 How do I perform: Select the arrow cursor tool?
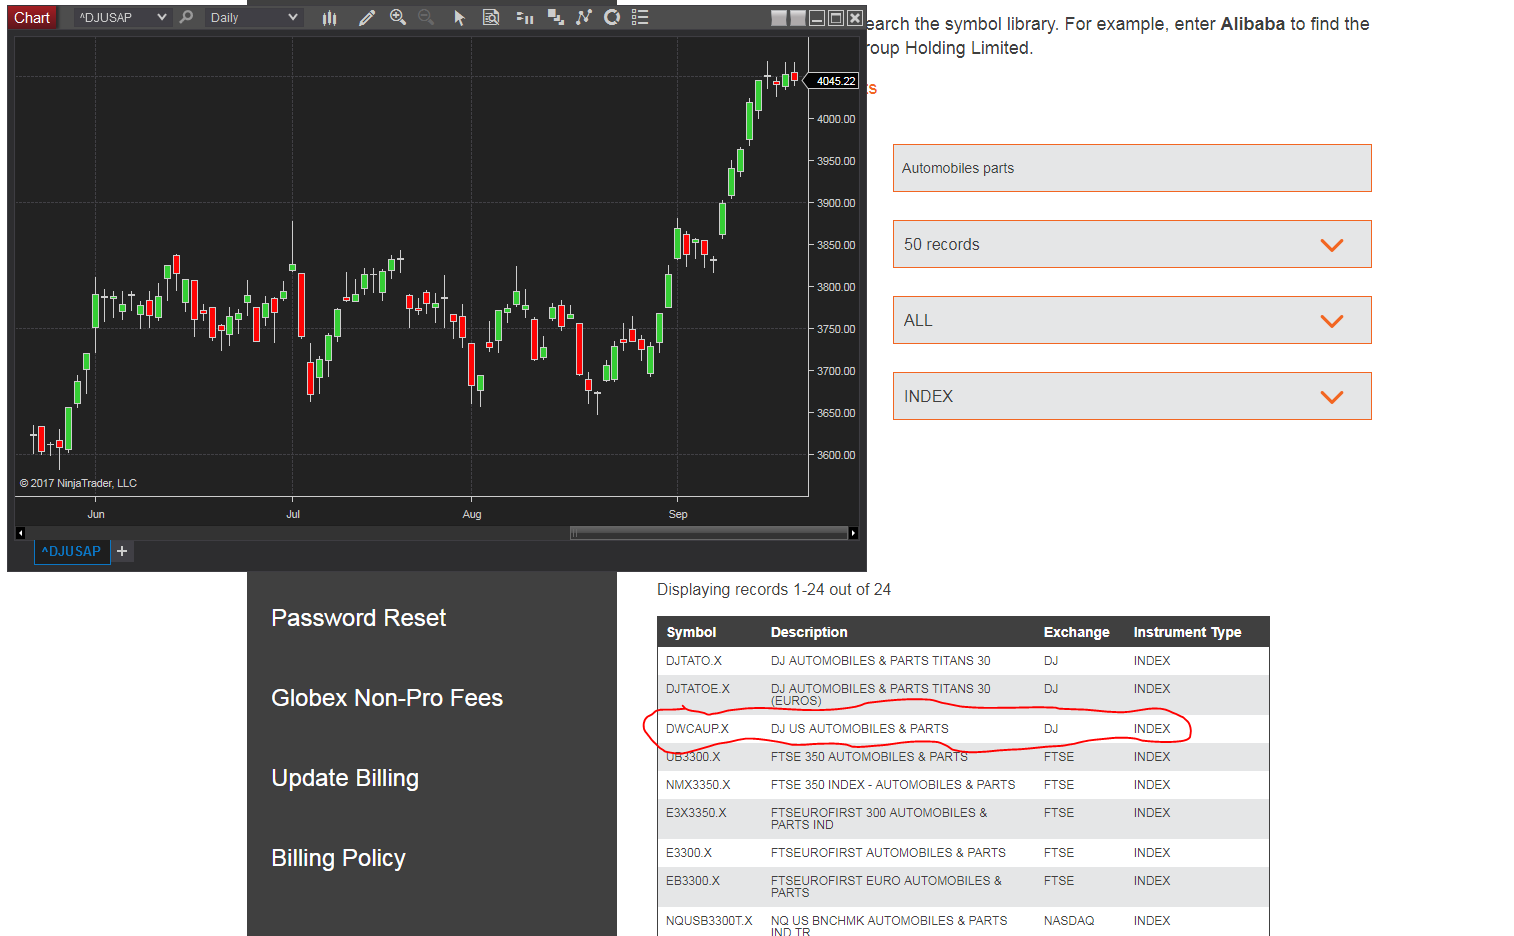point(459,17)
